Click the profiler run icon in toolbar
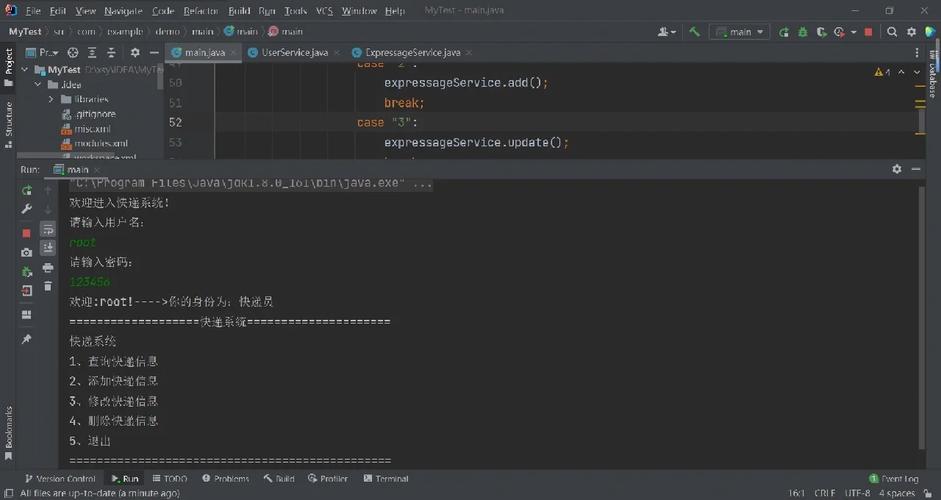The height and width of the screenshot is (500, 941). [x=839, y=32]
